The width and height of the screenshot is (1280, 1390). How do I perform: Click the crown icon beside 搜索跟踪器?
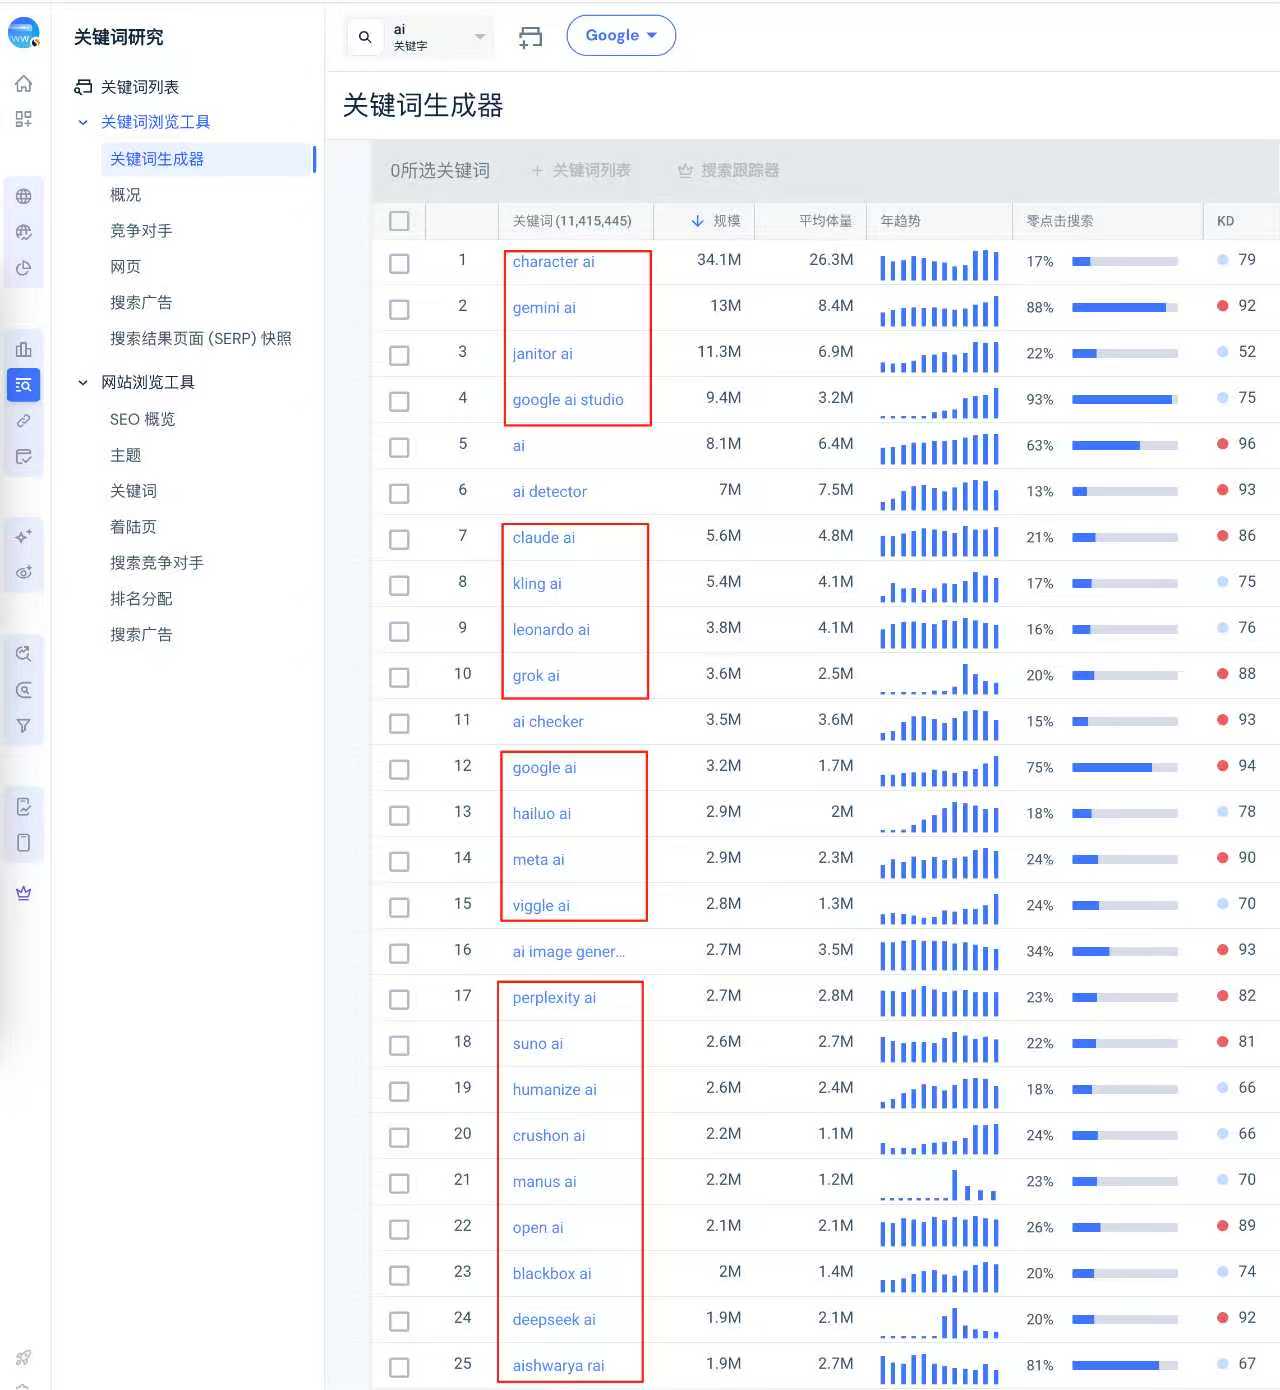coord(685,171)
